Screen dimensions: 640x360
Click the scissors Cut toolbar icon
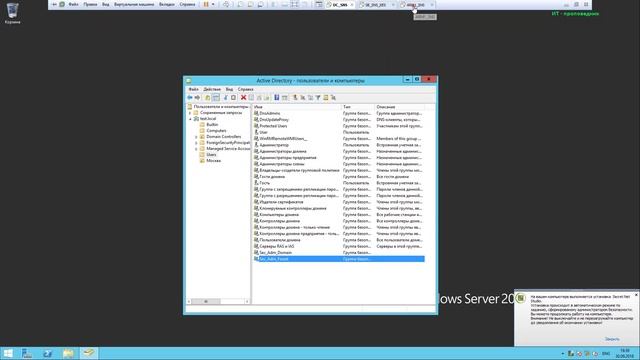coord(226,98)
